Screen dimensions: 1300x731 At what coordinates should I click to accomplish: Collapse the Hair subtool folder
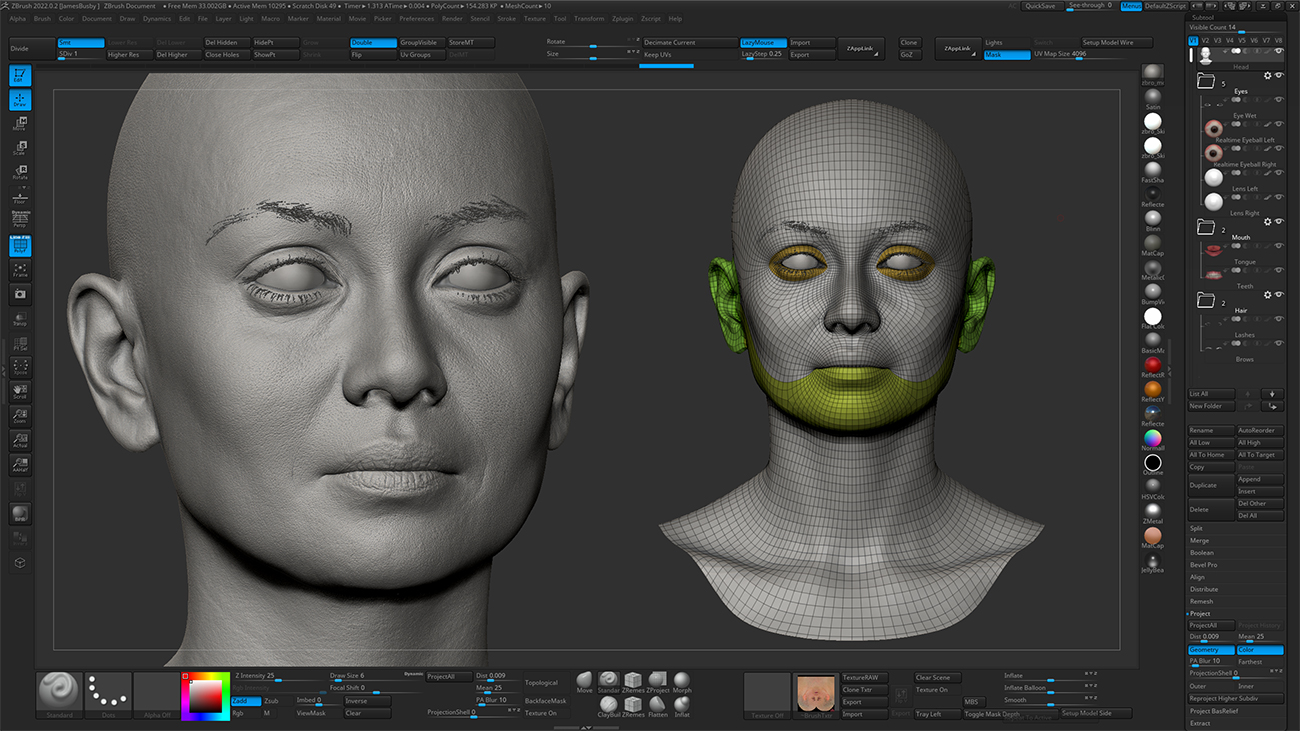[1205, 300]
